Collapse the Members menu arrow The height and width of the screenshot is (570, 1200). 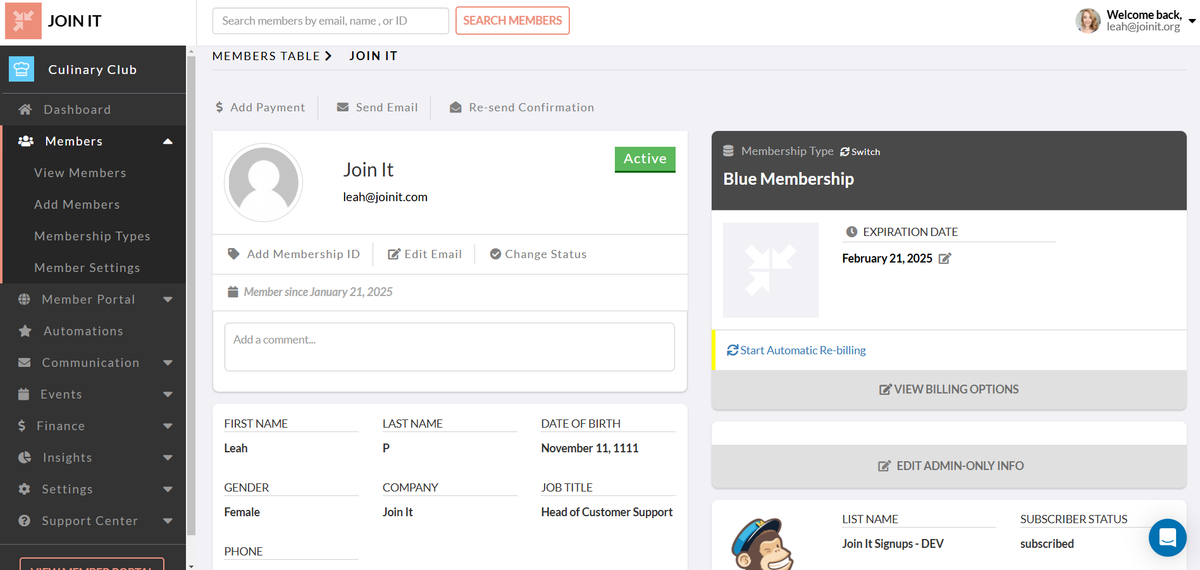(168, 141)
